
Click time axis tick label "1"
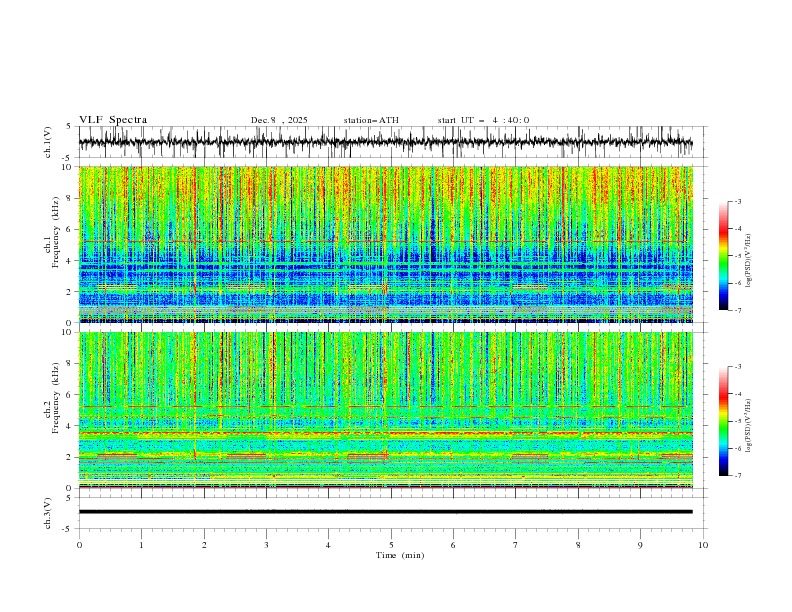[141, 545]
